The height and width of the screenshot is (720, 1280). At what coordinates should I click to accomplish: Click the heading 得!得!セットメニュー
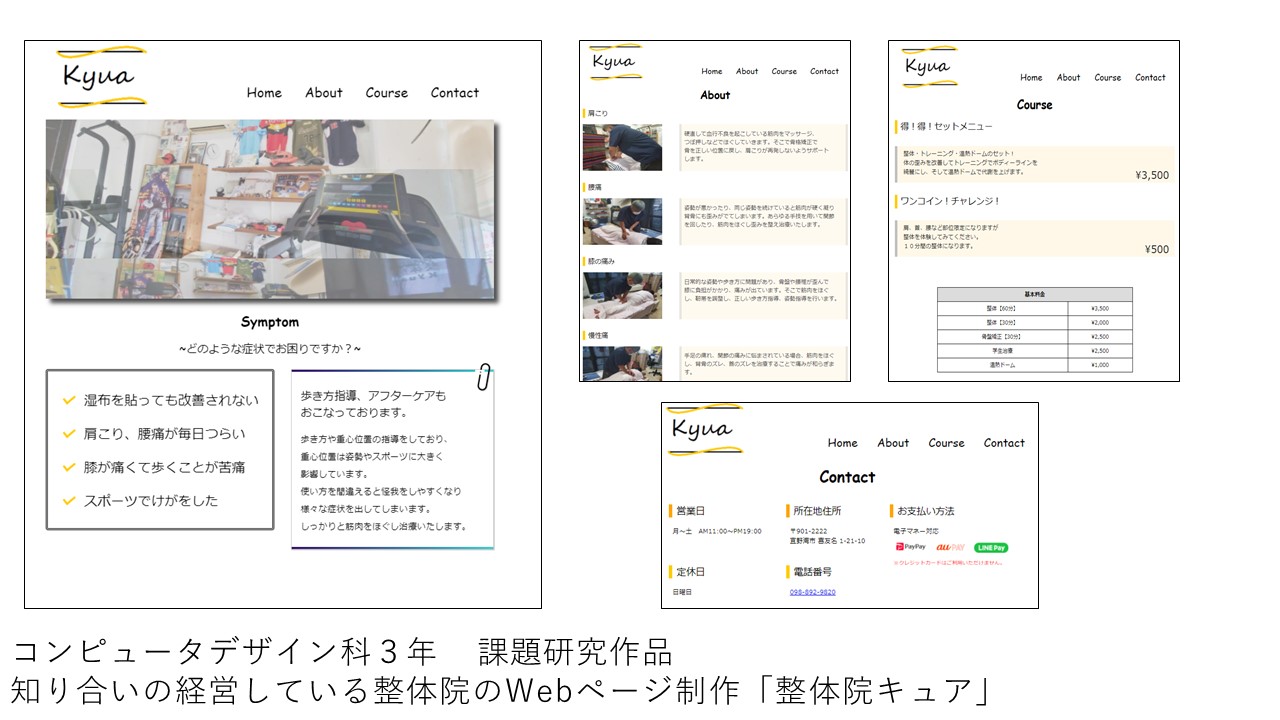click(x=947, y=127)
